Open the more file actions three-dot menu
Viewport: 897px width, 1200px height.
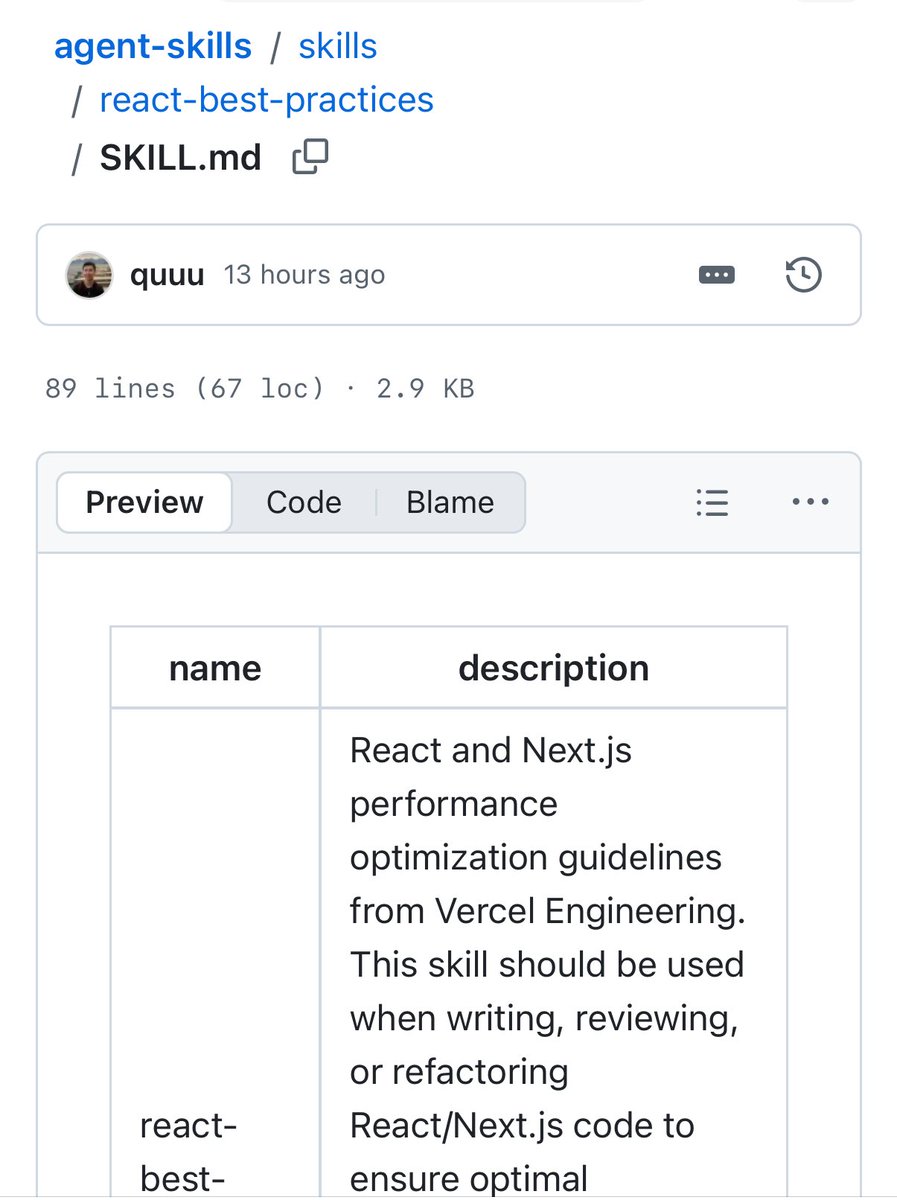pos(810,502)
